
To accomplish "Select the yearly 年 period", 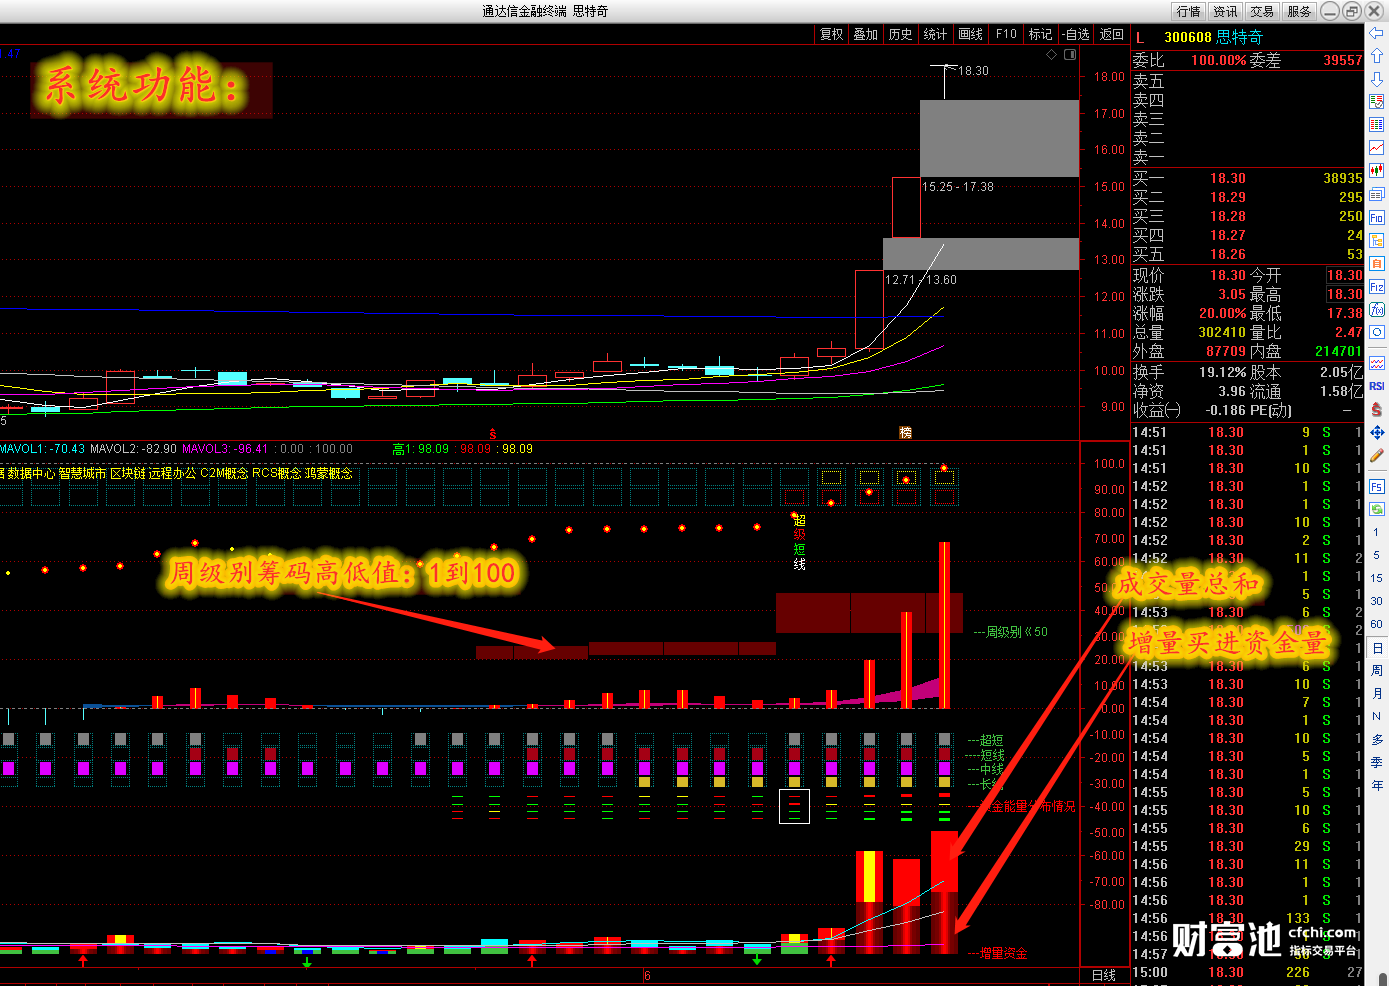I will coord(1377,785).
